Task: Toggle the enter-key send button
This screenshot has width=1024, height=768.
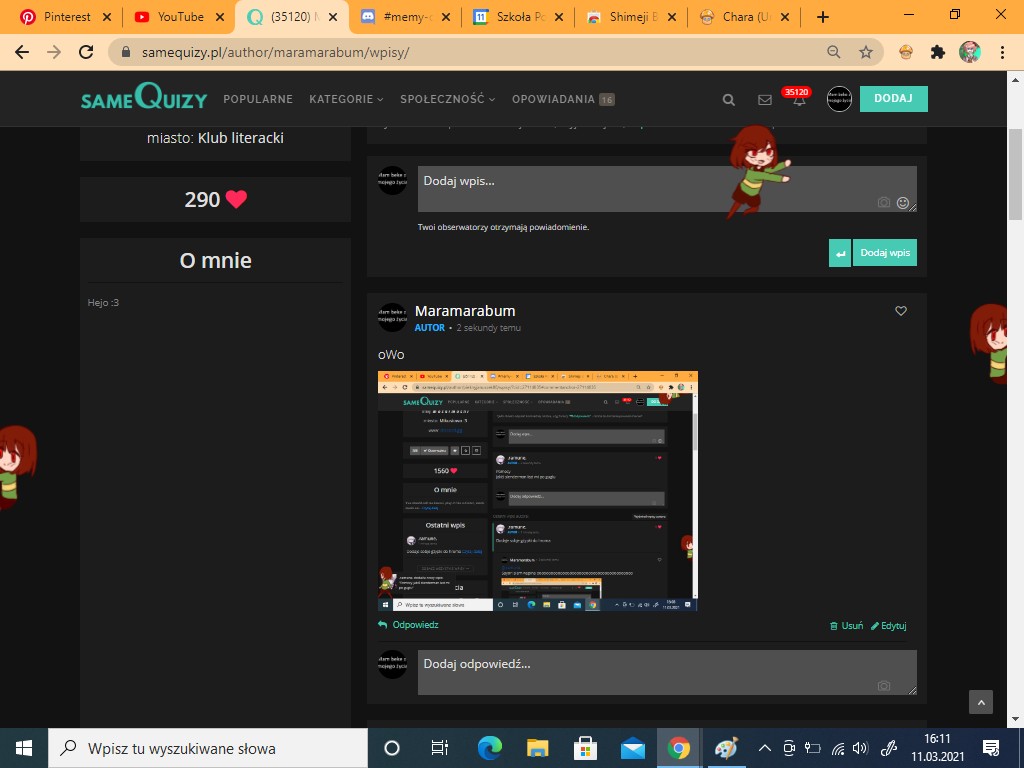Action: [840, 253]
